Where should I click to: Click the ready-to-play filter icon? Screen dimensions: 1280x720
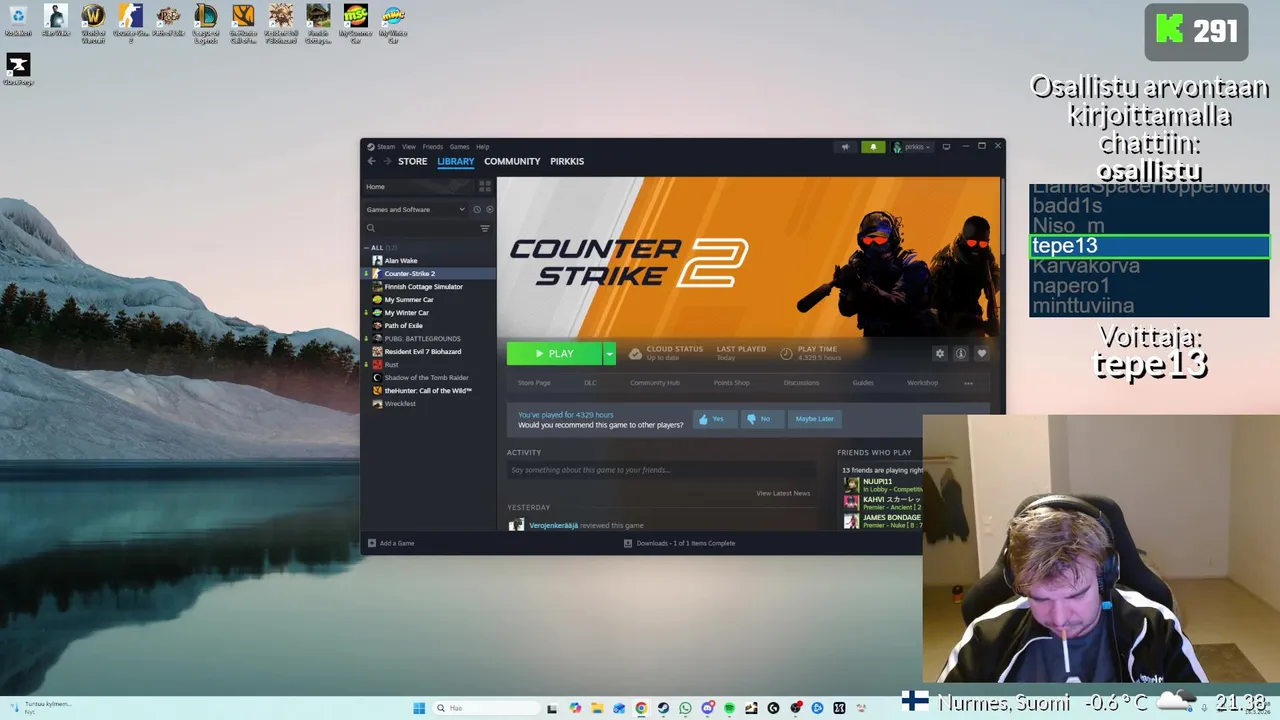pyautogui.click(x=489, y=209)
